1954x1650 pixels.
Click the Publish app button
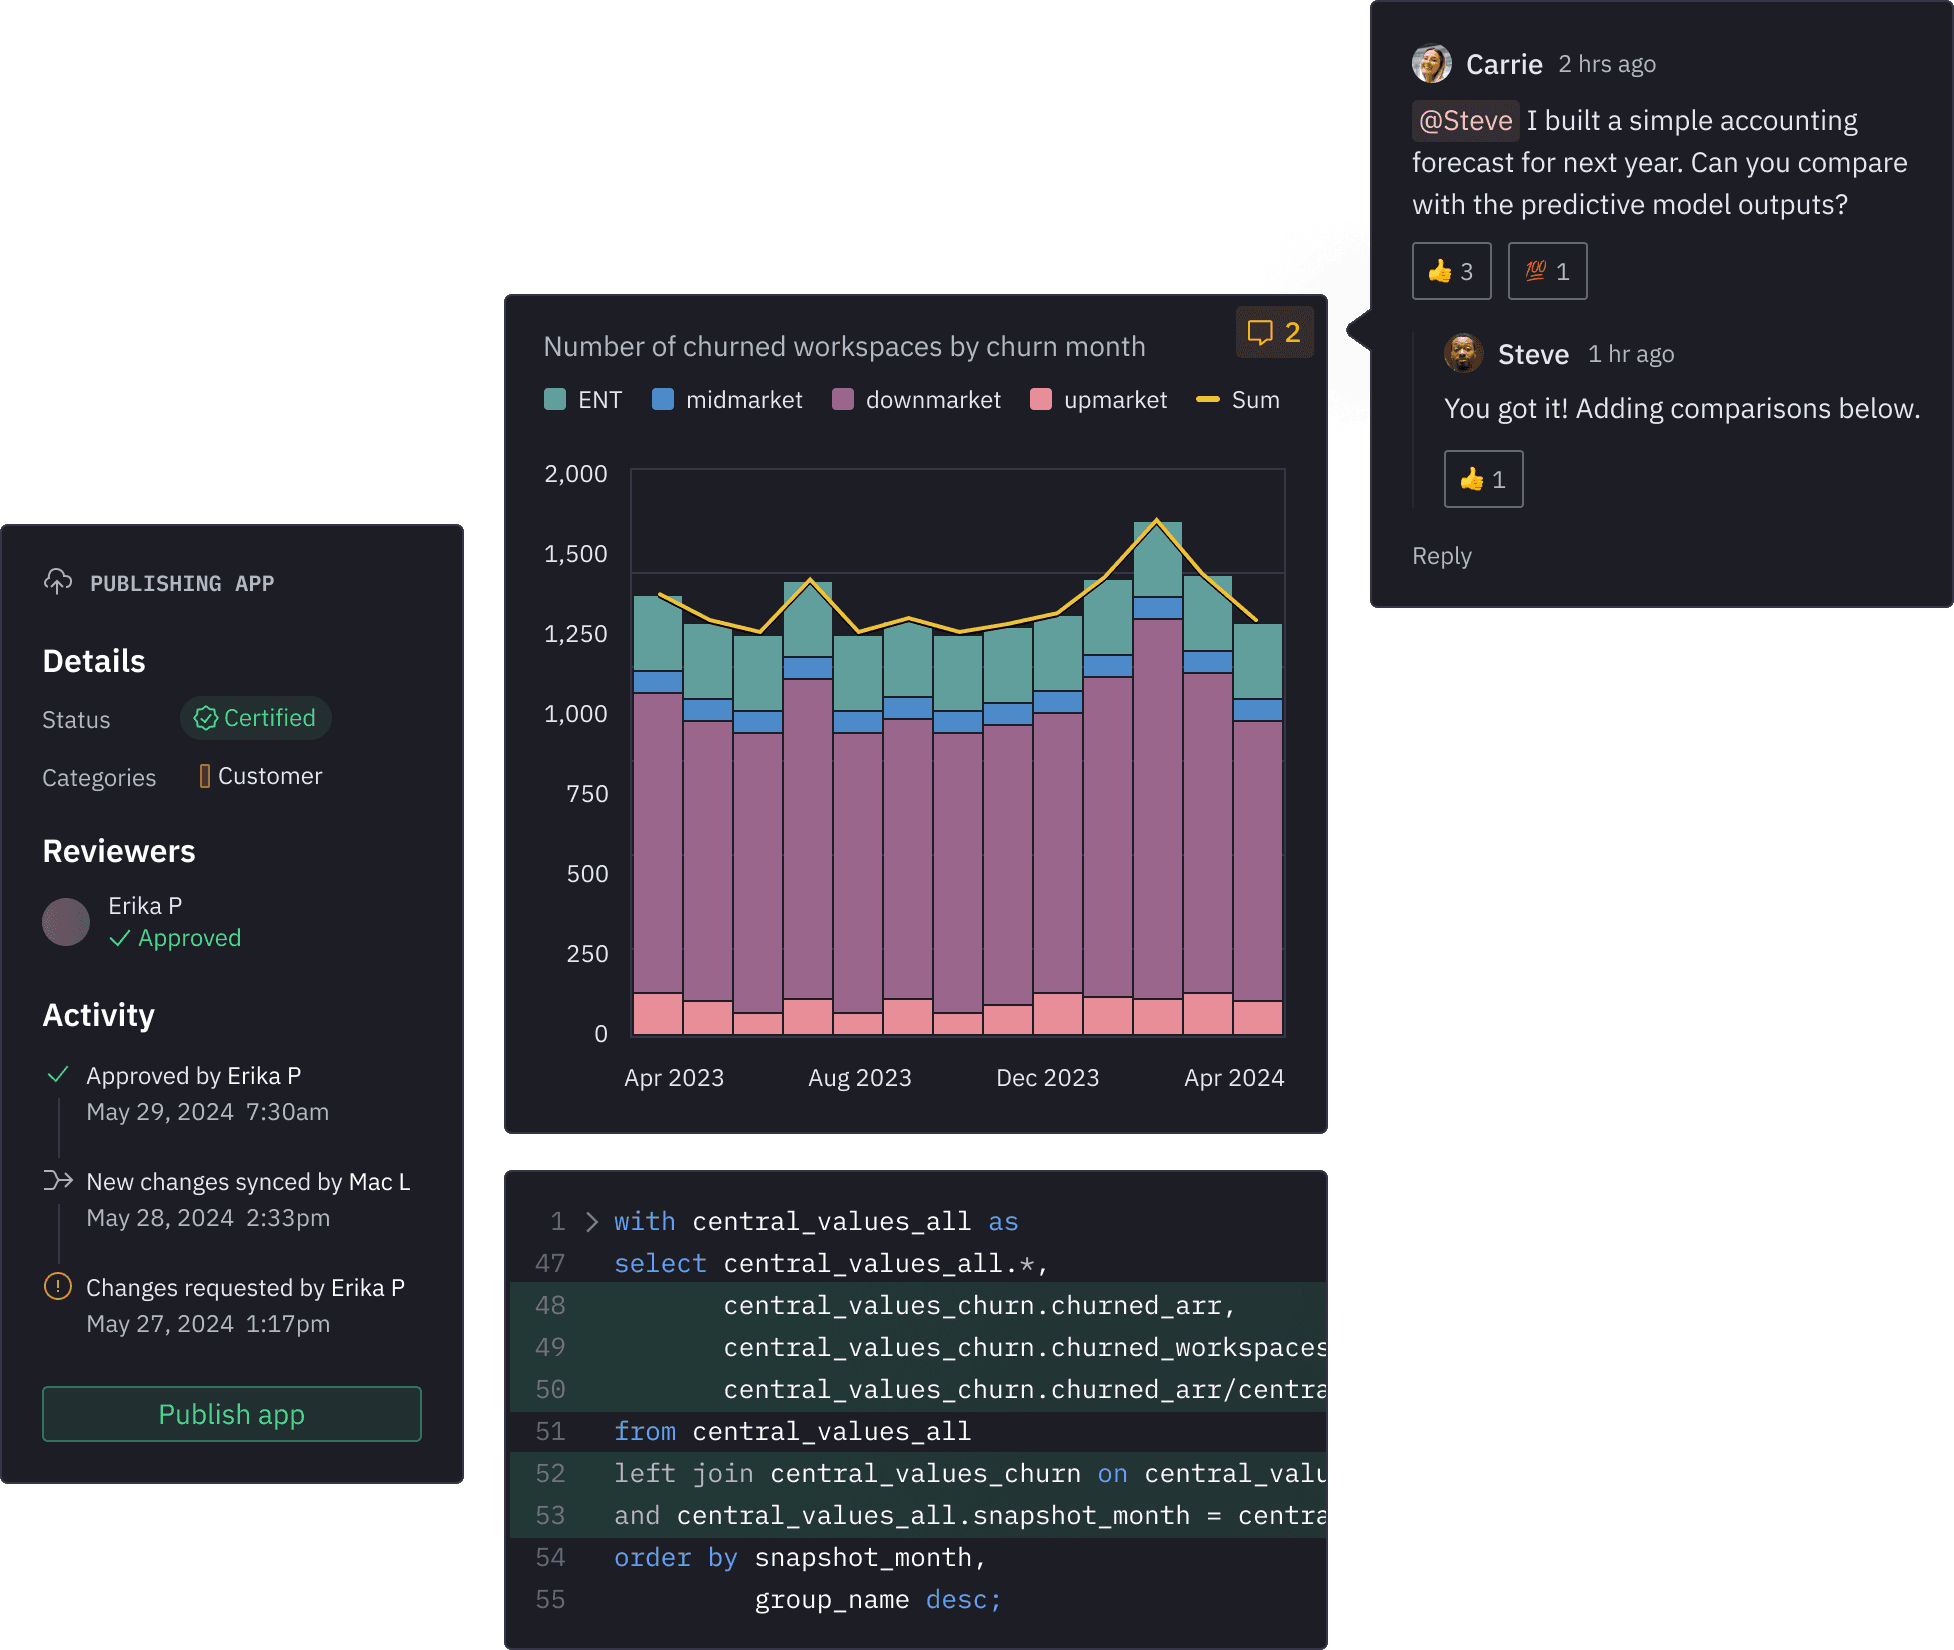(232, 1414)
